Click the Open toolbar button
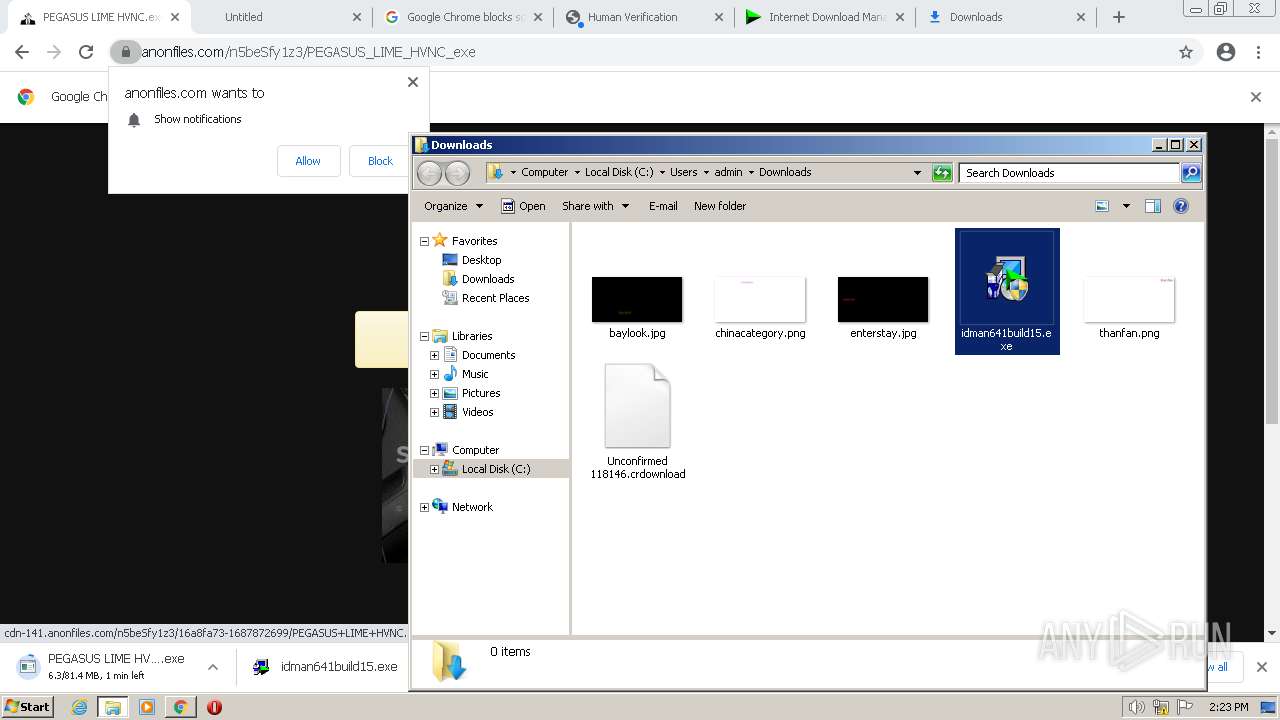This screenshot has width=1280, height=720. point(523,206)
